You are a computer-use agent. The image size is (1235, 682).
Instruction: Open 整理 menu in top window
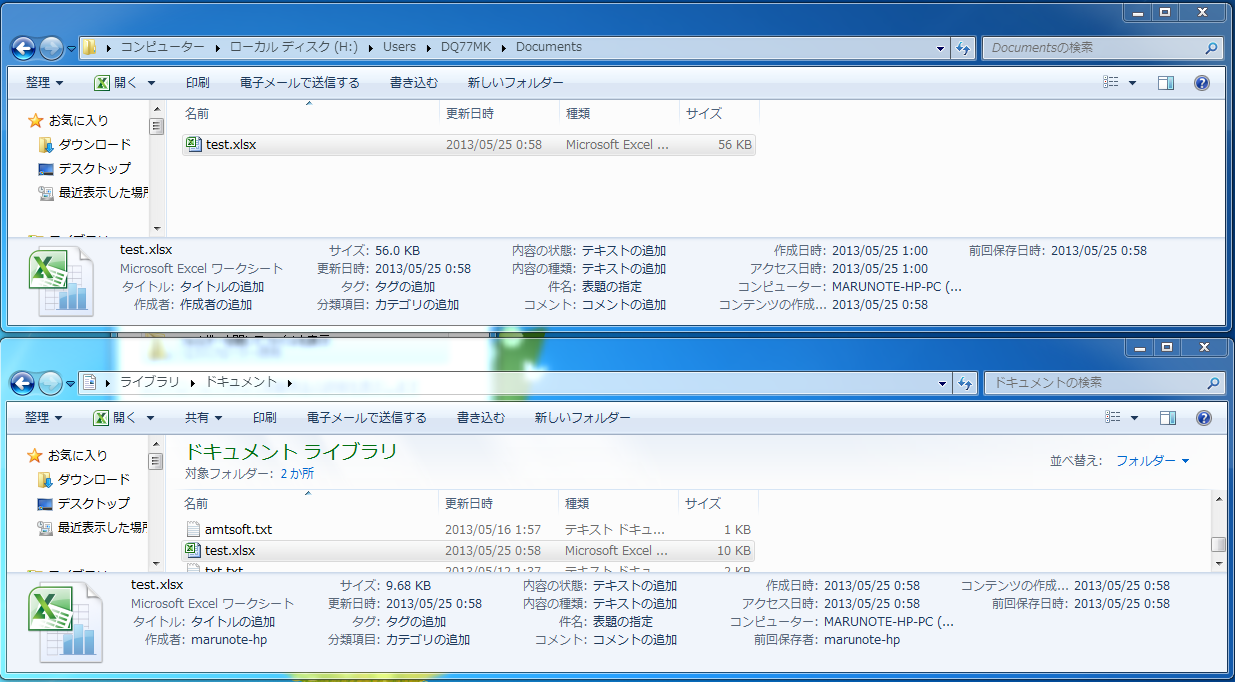tap(44, 83)
